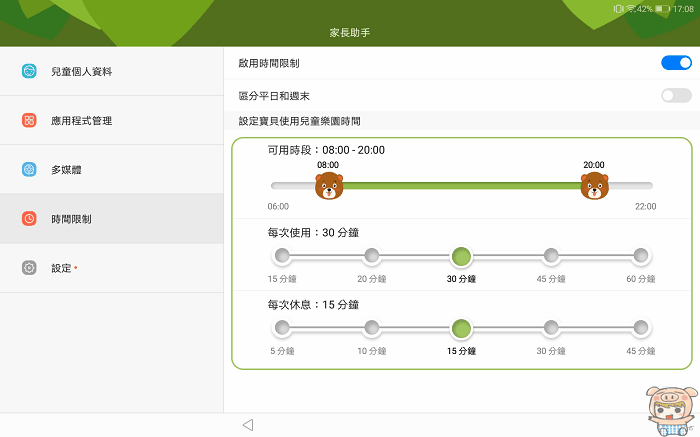
Task: Select 5 分鐘 rest duration point
Action: coord(282,328)
